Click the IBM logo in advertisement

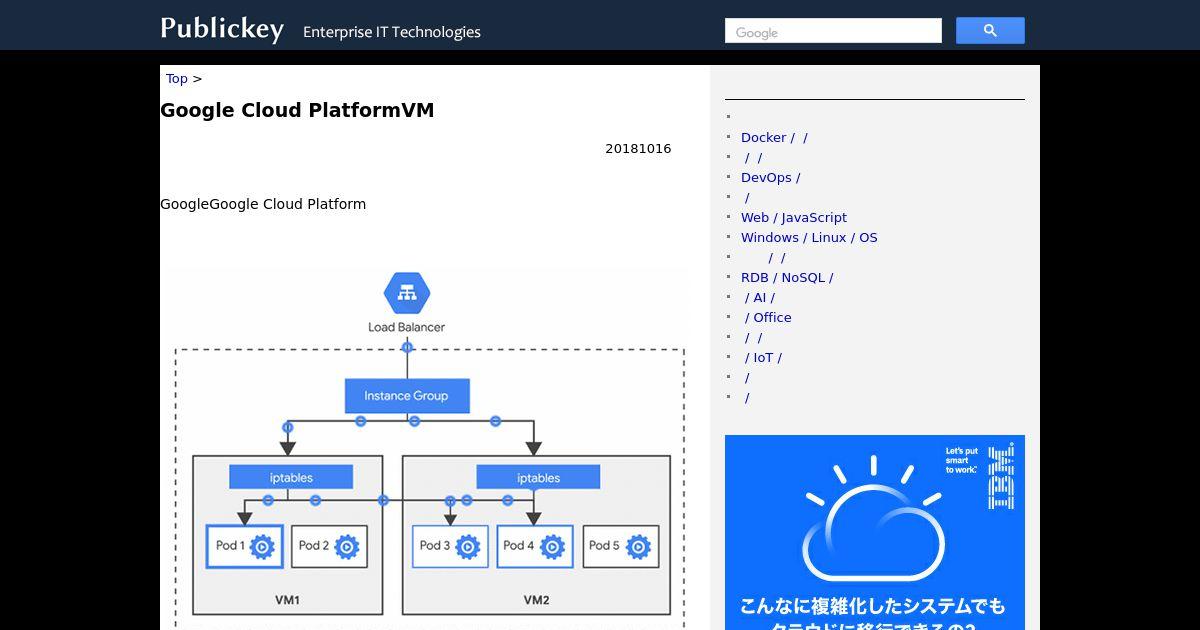pyautogui.click(x=1001, y=476)
